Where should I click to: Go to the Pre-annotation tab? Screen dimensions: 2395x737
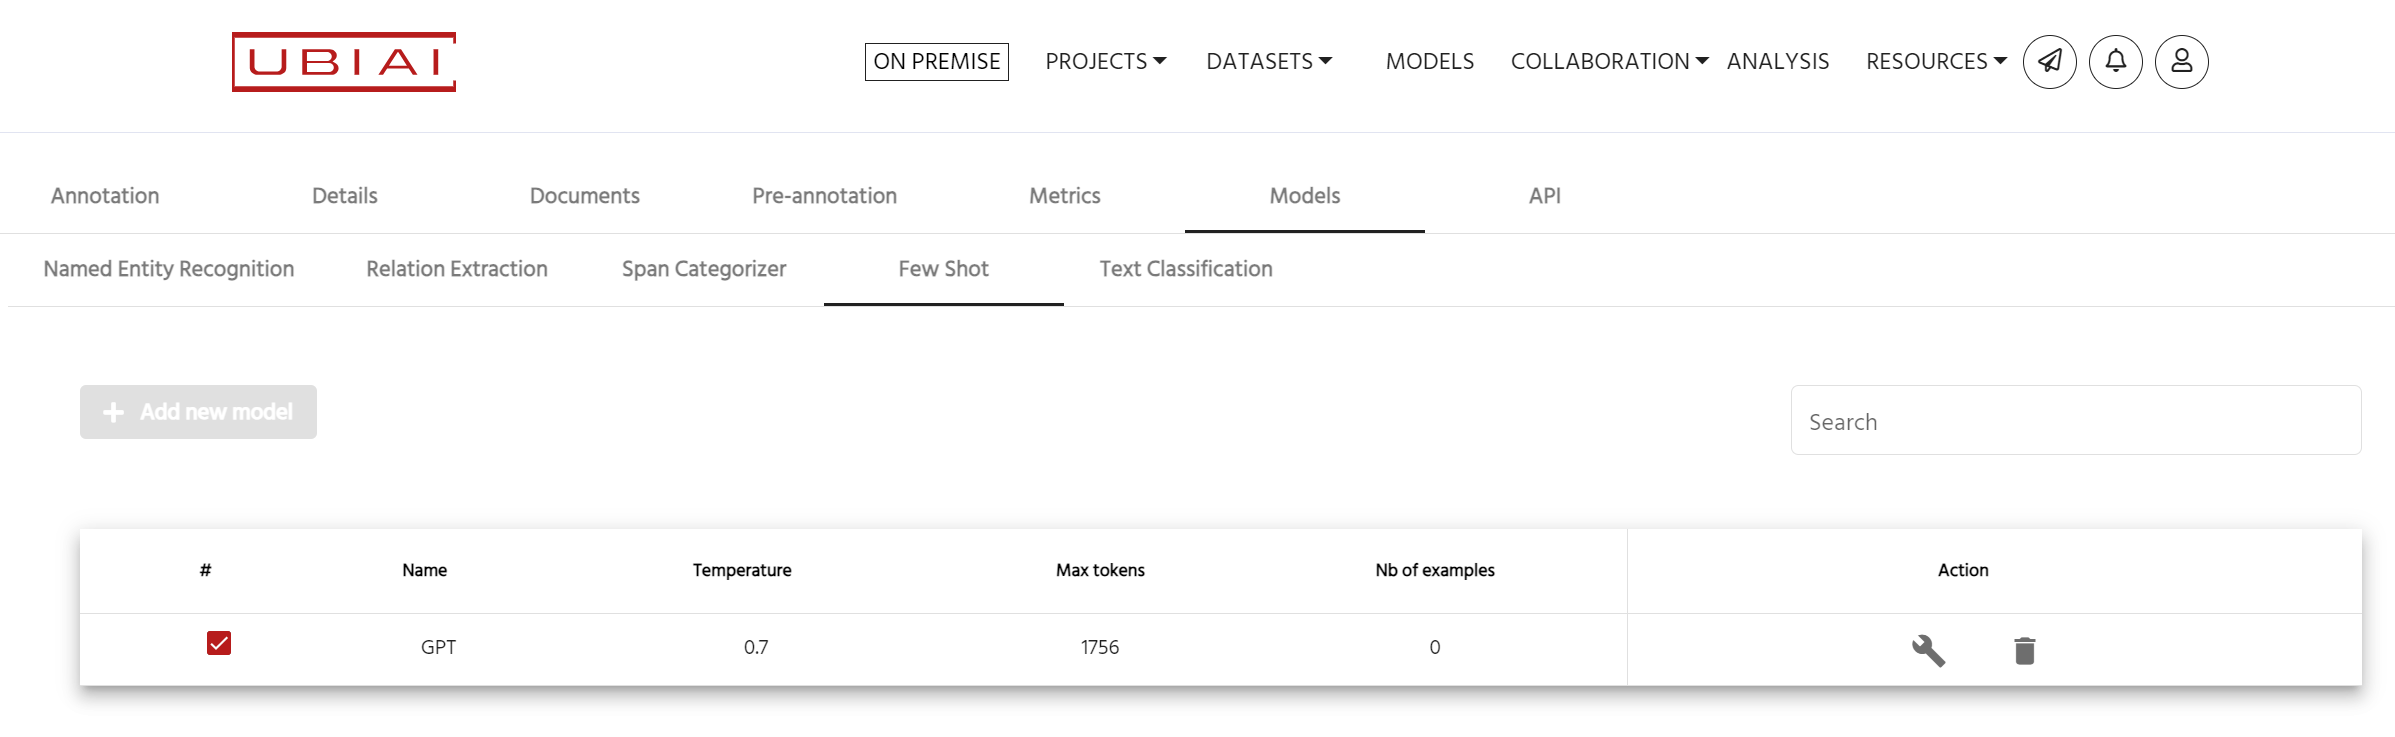pos(824,196)
